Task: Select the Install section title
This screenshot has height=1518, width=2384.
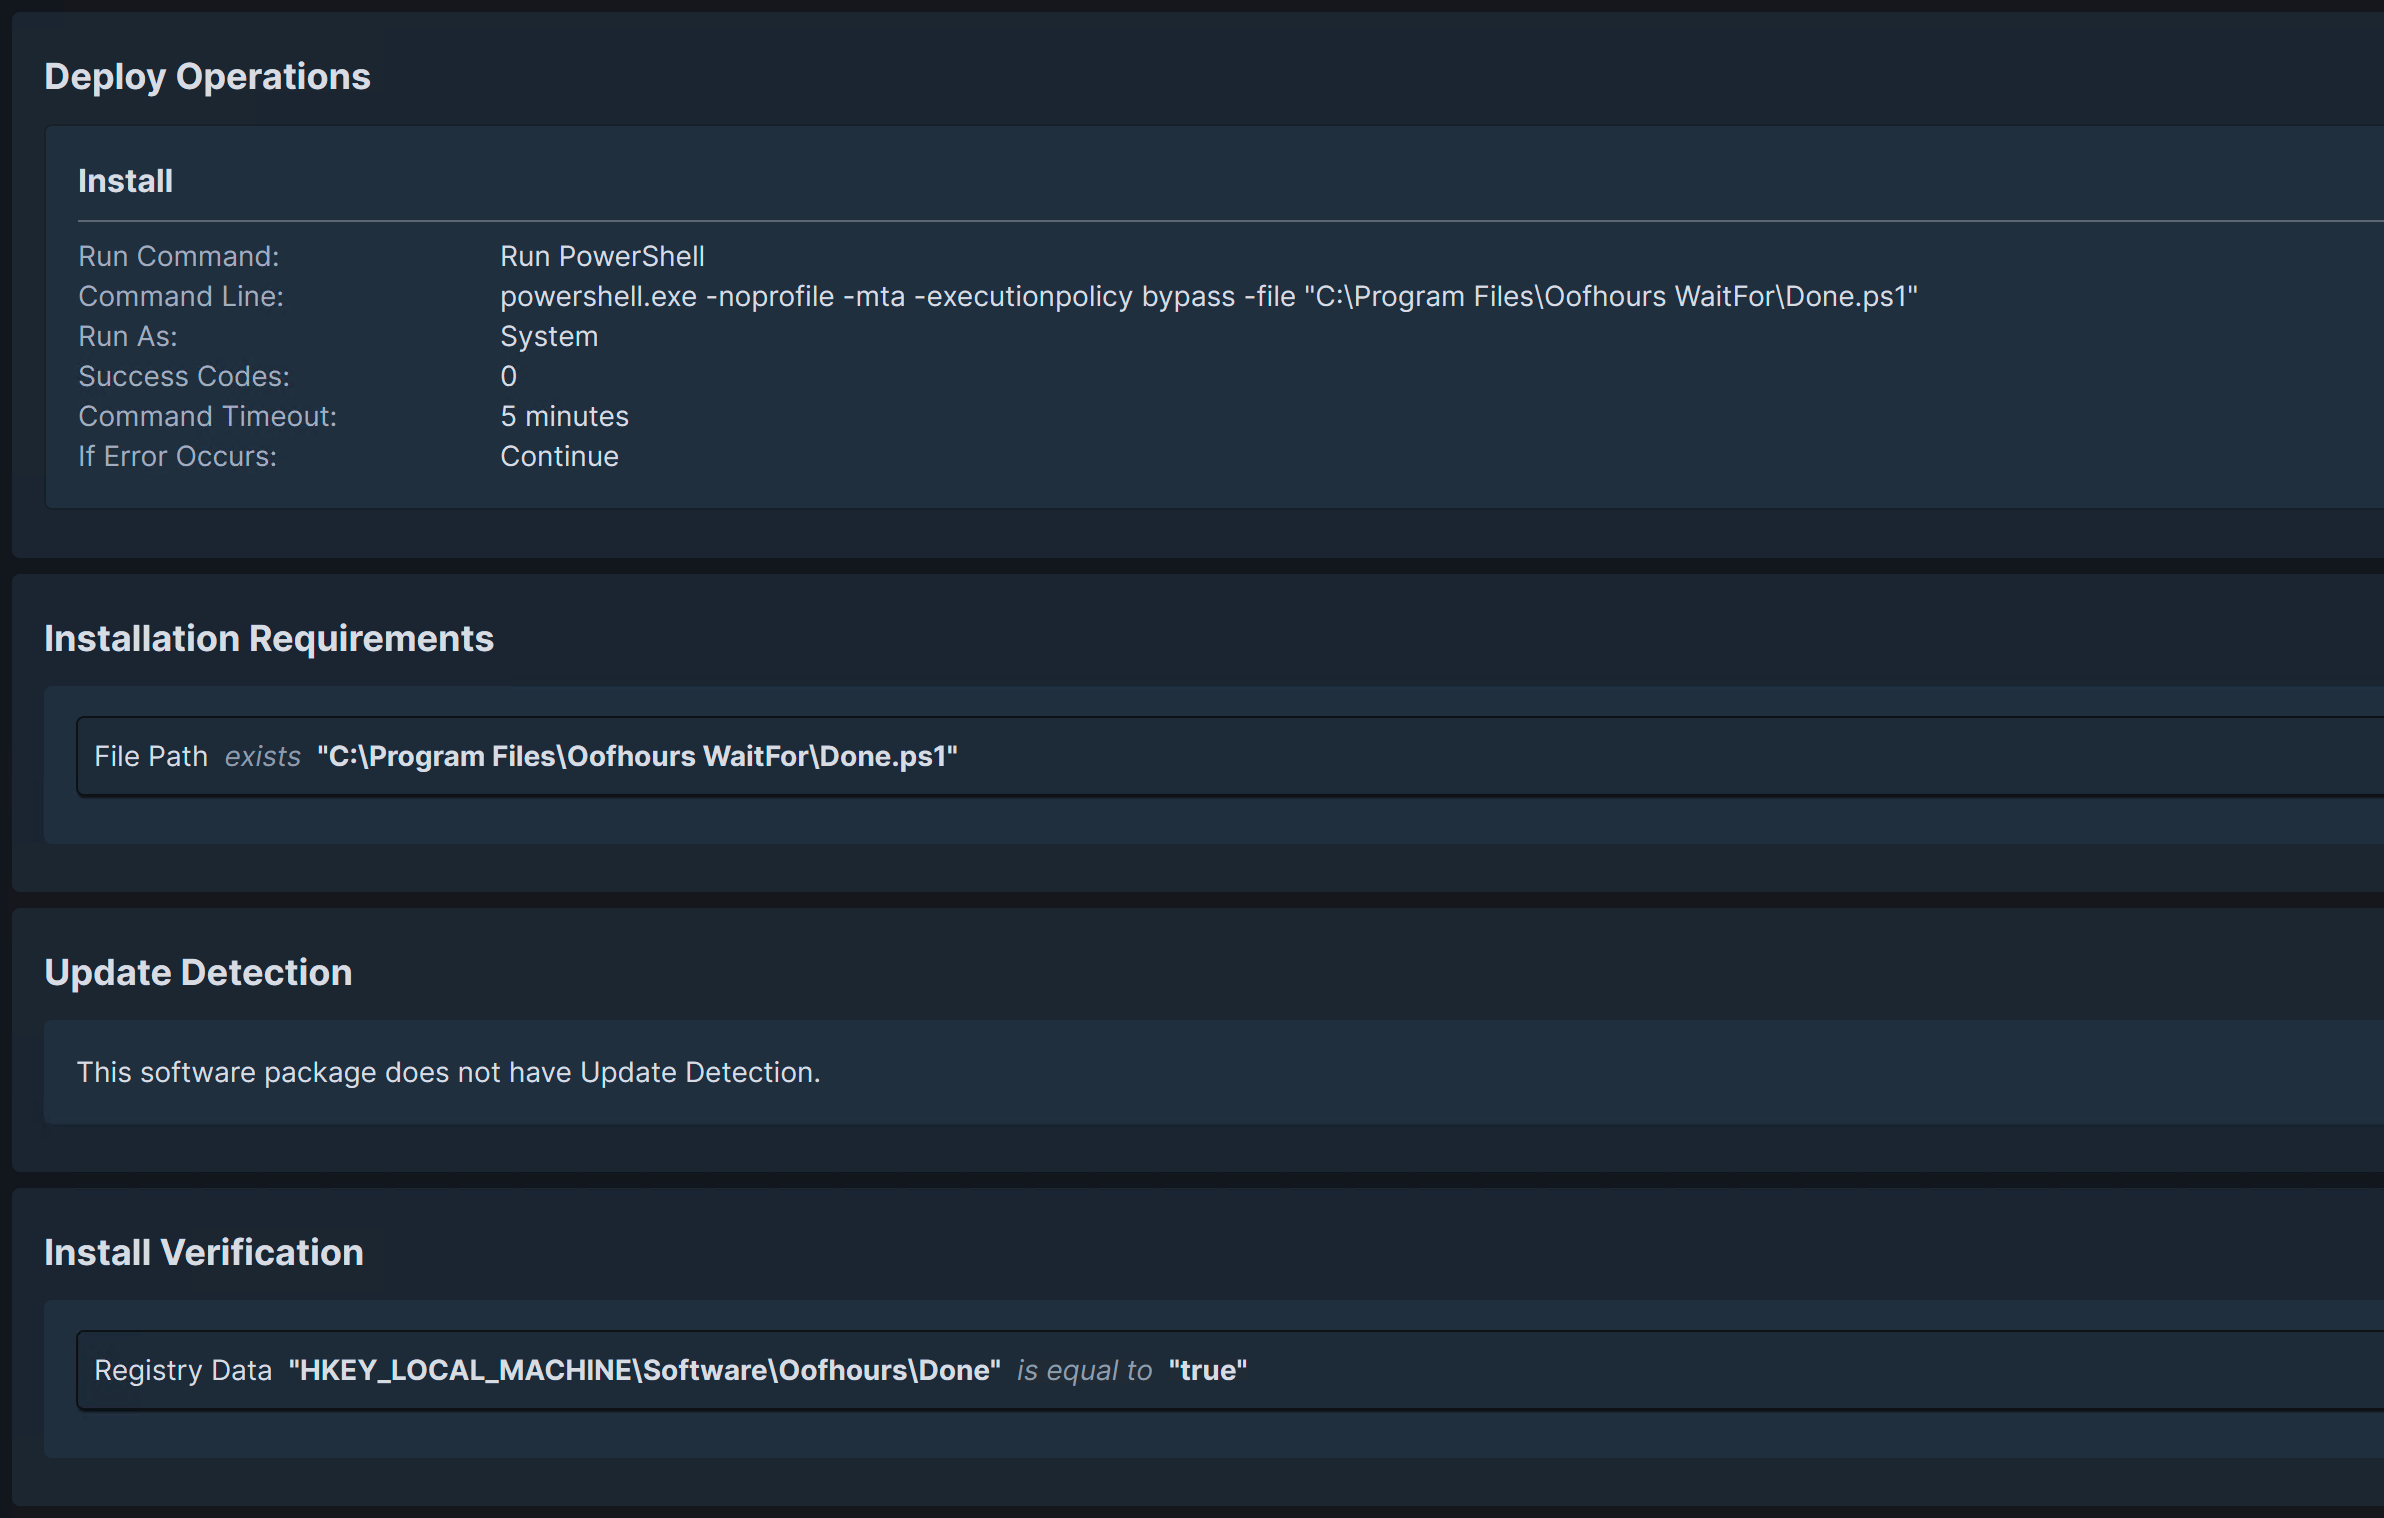Action: (x=125, y=181)
